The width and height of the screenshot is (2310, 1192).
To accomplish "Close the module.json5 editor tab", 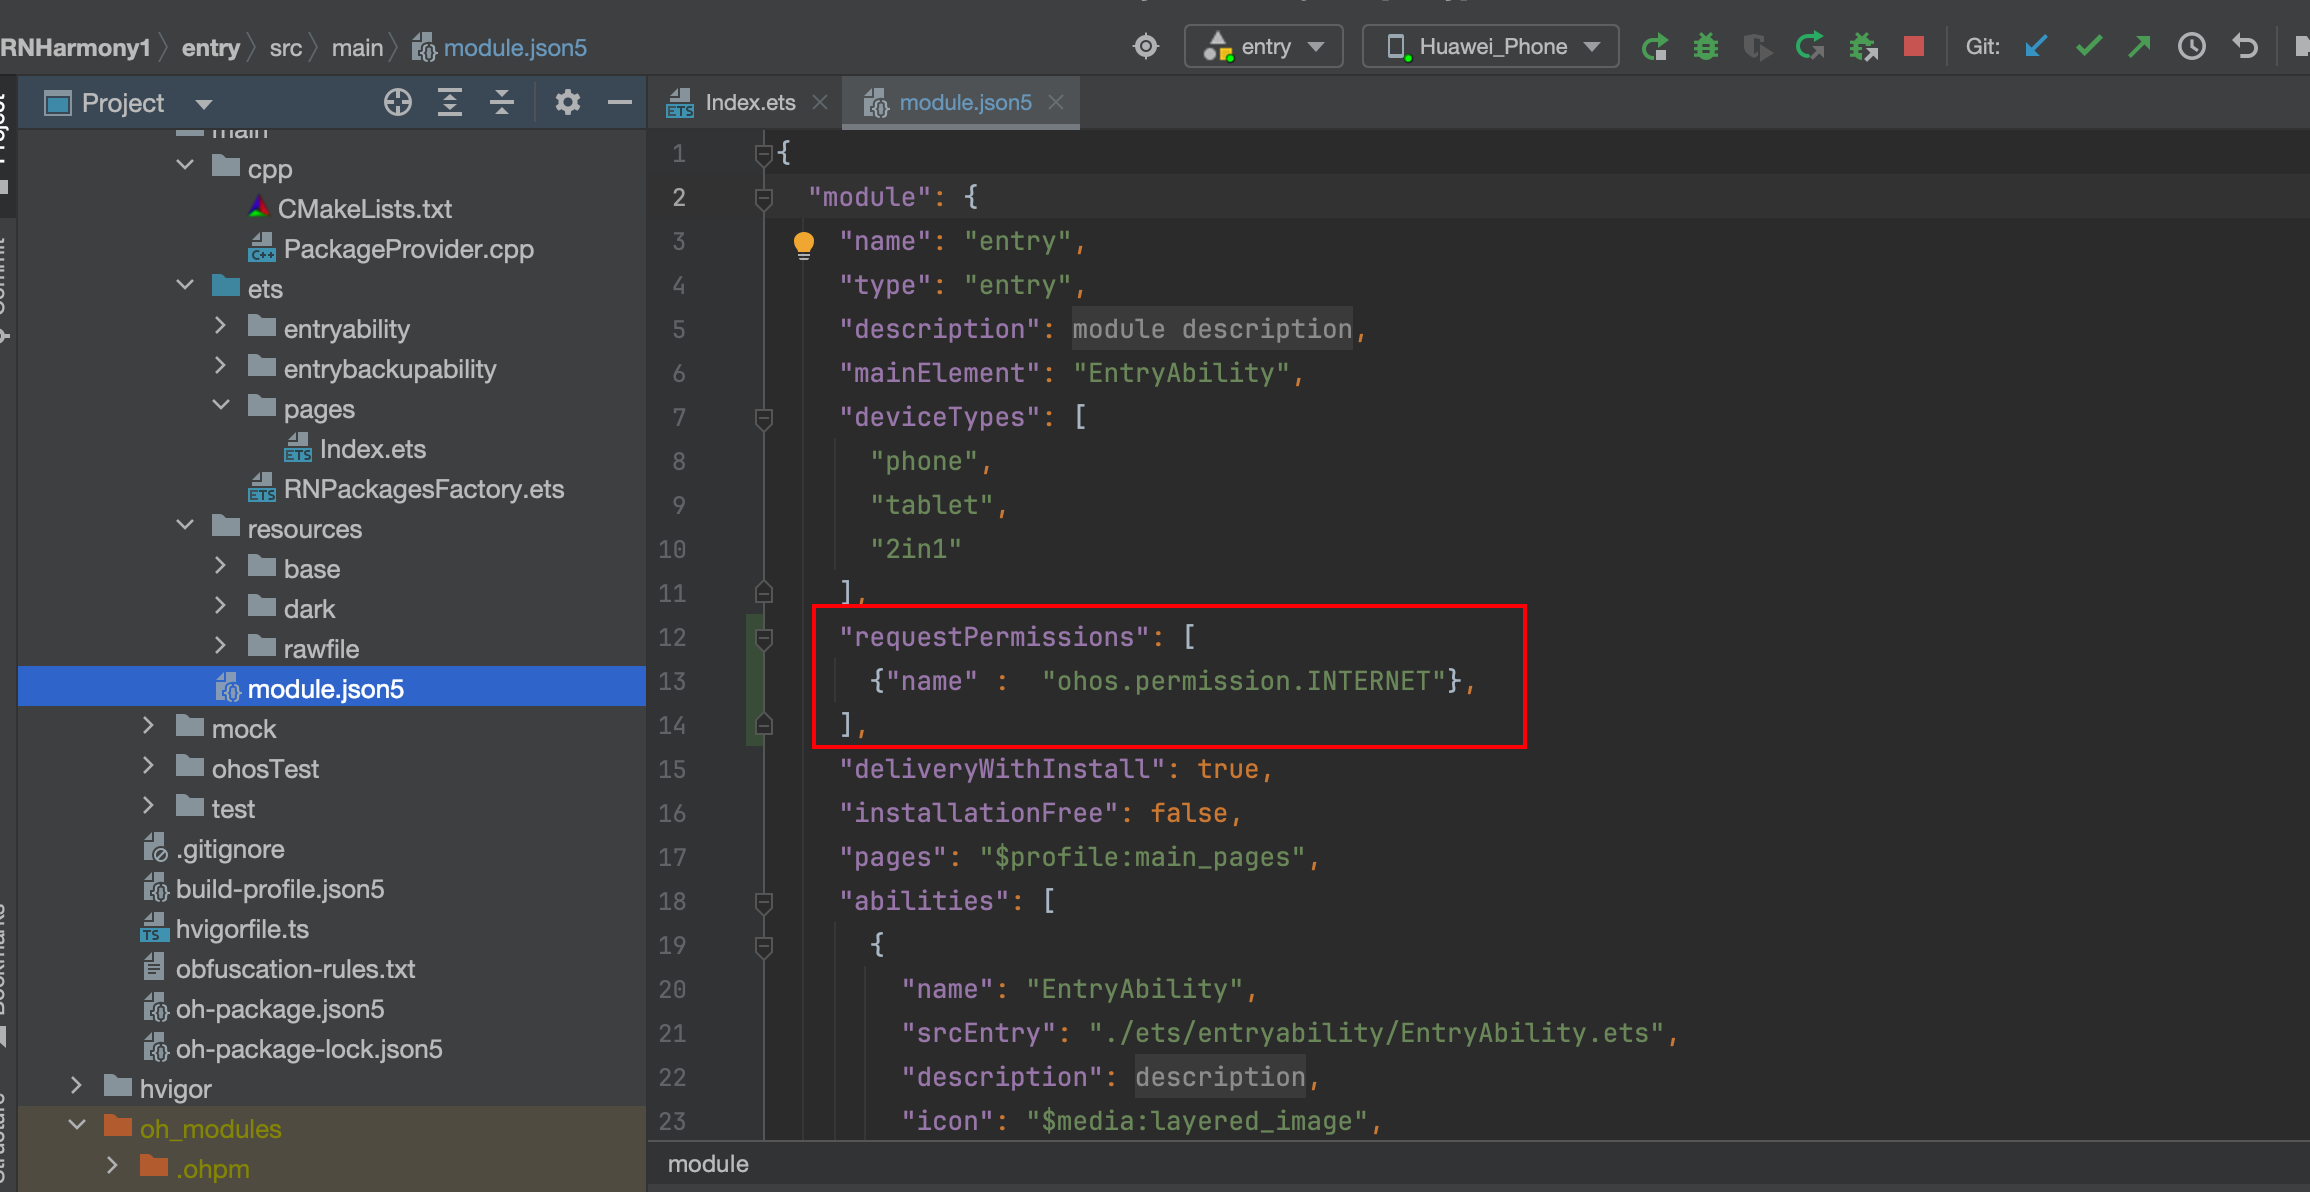I will pyautogui.click(x=1056, y=102).
